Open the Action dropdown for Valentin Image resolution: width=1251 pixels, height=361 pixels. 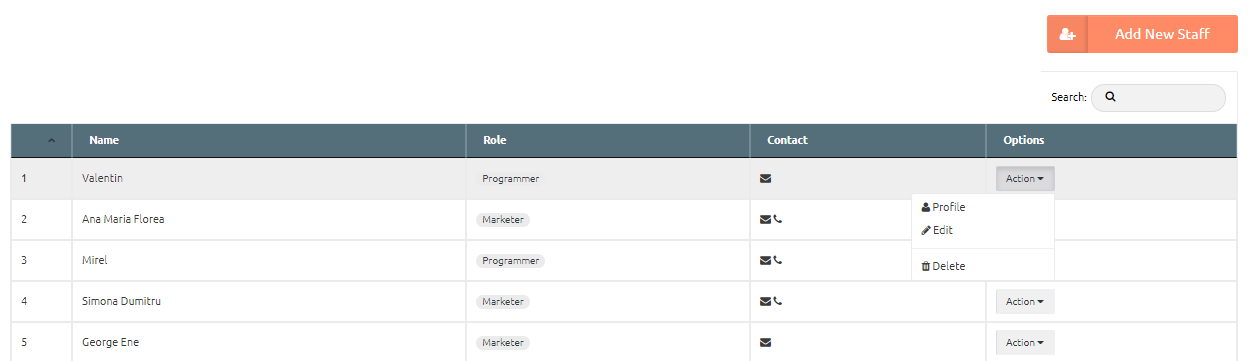tap(1025, 179)
